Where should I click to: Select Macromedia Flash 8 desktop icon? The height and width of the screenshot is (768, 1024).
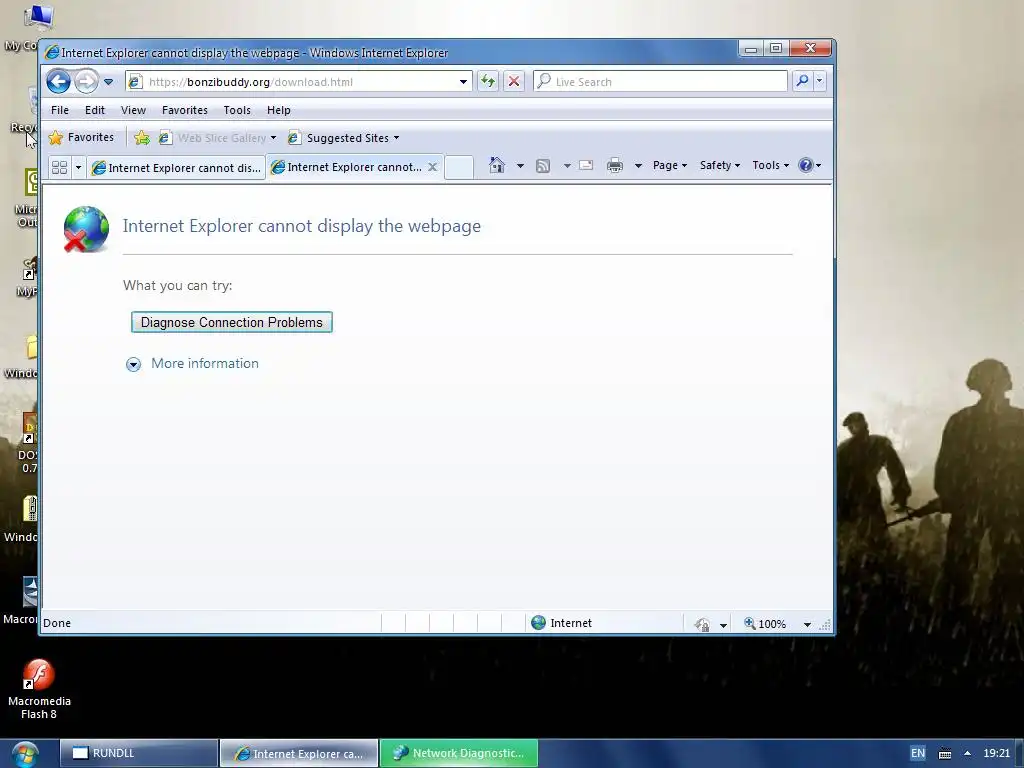point(39,690)
